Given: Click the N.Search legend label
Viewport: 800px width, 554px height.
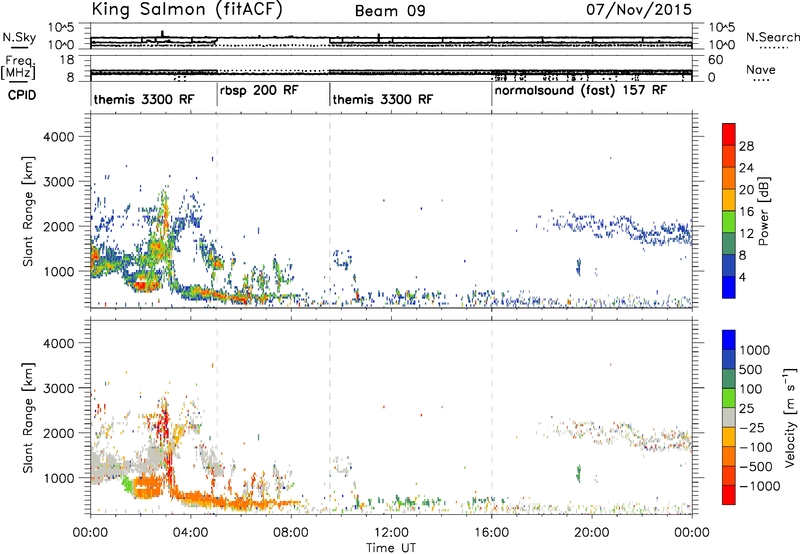Looking at the screenshot, I should pos(772,37).
